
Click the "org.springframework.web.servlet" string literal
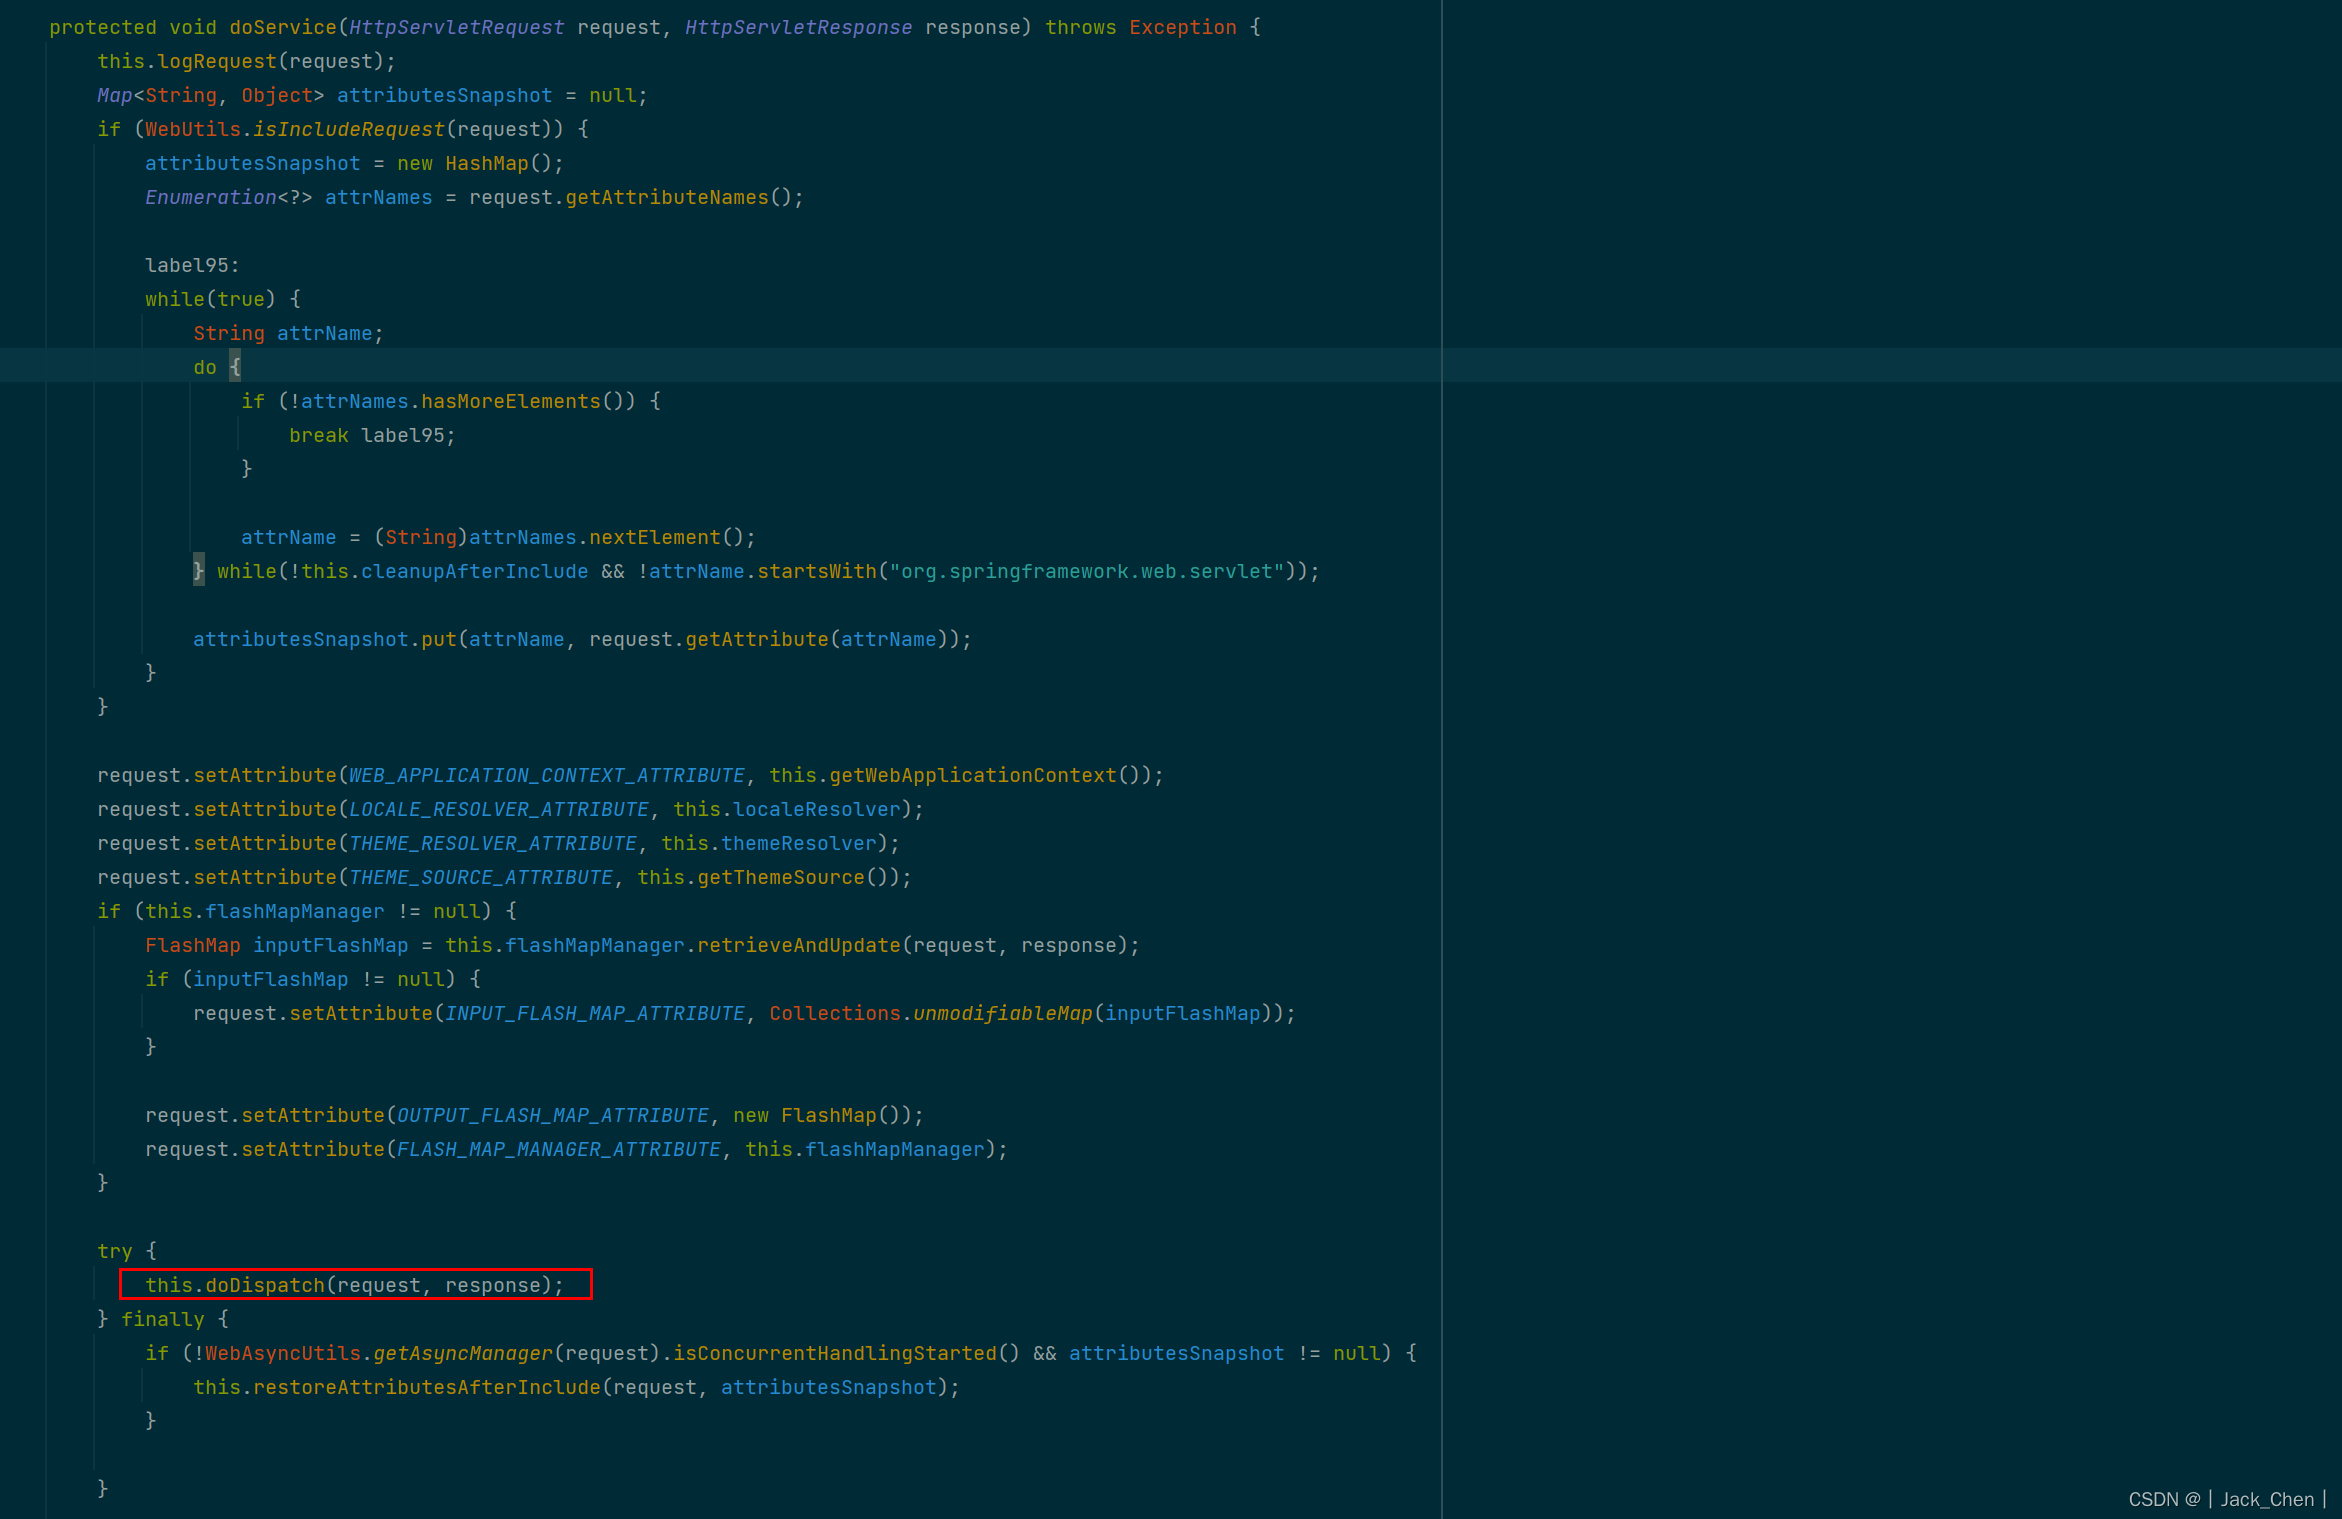pyautogui.click(x=1086, y=571)
